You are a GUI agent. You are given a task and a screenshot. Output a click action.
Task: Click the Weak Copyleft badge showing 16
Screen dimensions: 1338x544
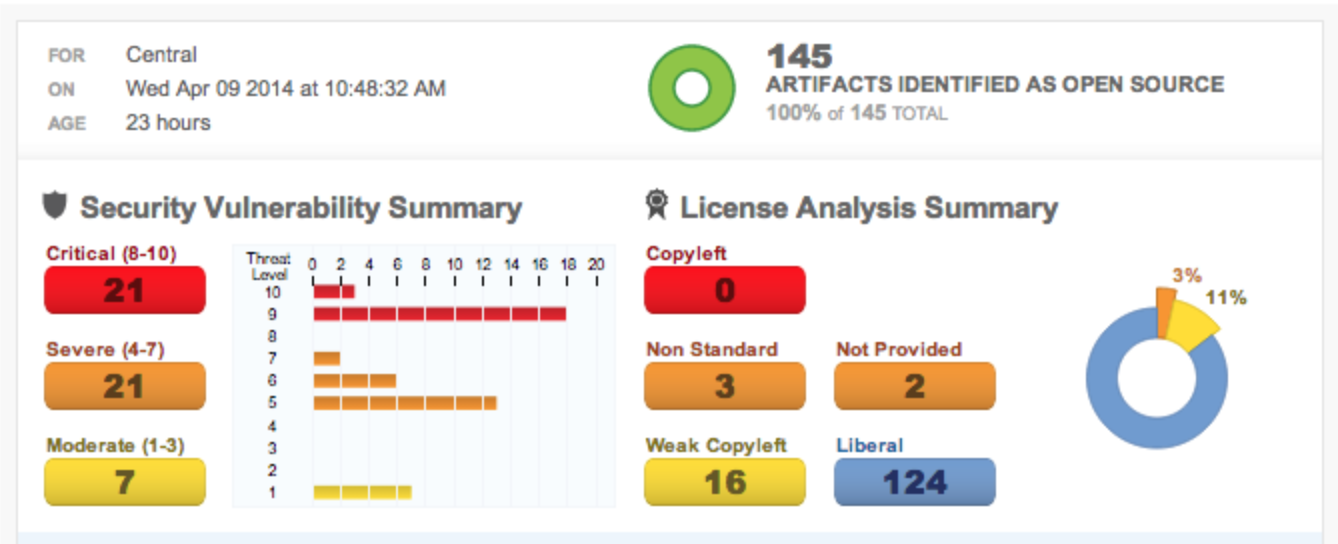pos(724,482)
